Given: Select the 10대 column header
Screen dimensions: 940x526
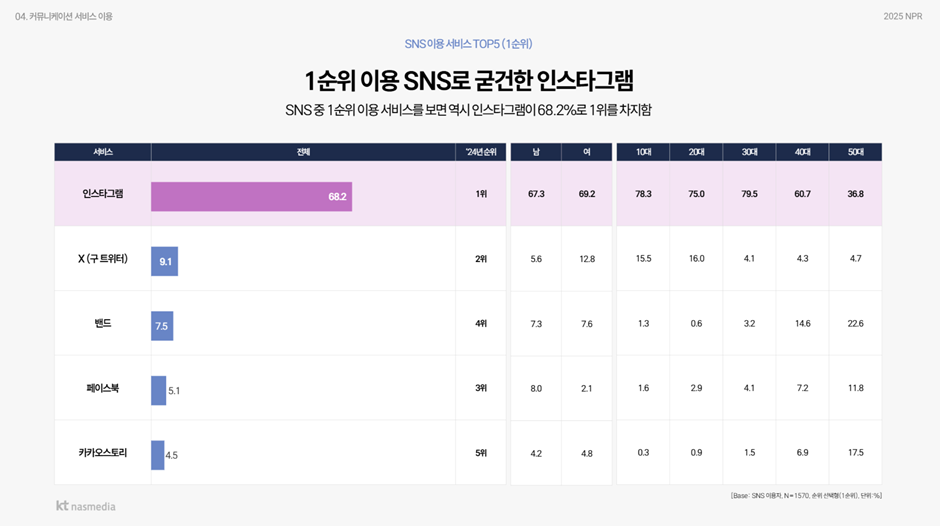Looking at the screenshot, I should pos(643,152).
